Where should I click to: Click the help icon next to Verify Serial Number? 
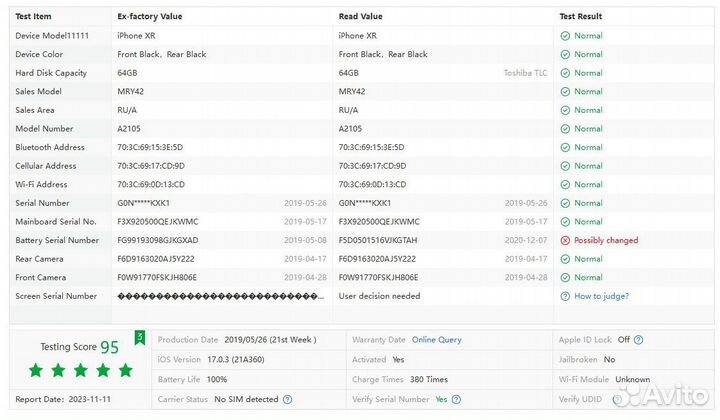pos(456,399)
